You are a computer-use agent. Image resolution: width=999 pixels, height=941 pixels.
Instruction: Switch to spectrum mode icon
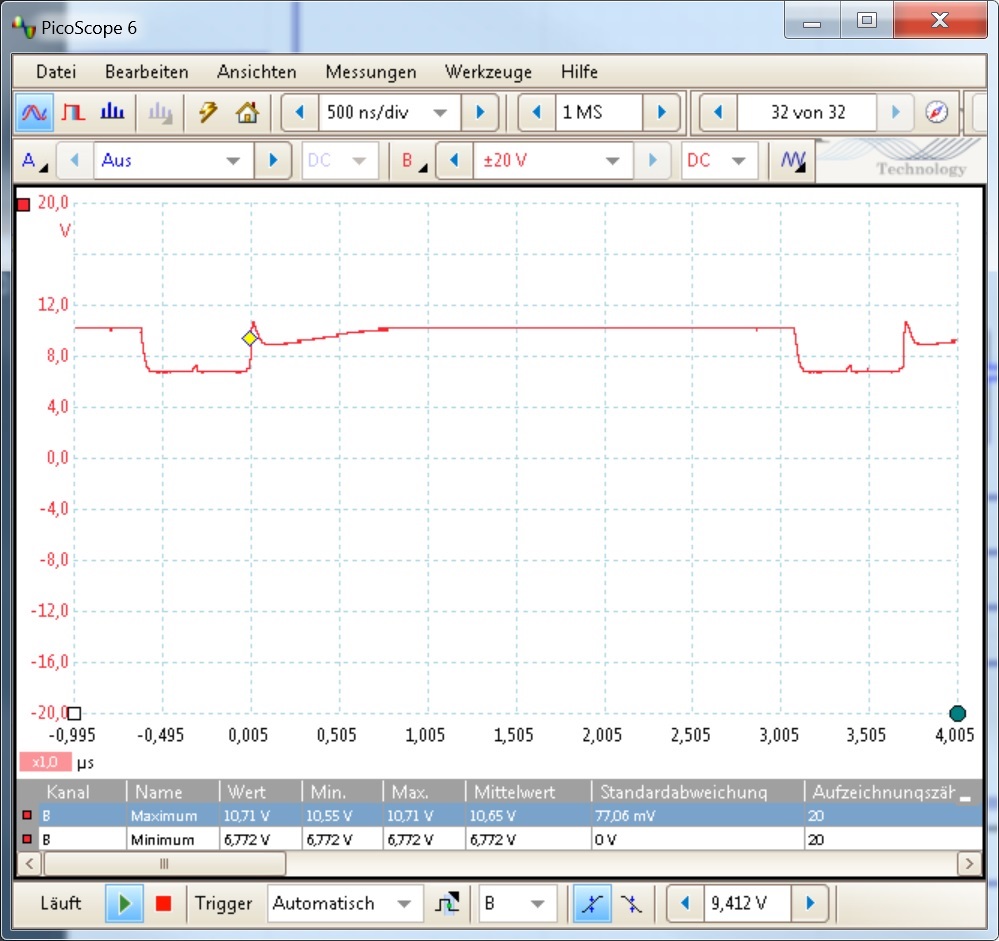pos(112,113)
